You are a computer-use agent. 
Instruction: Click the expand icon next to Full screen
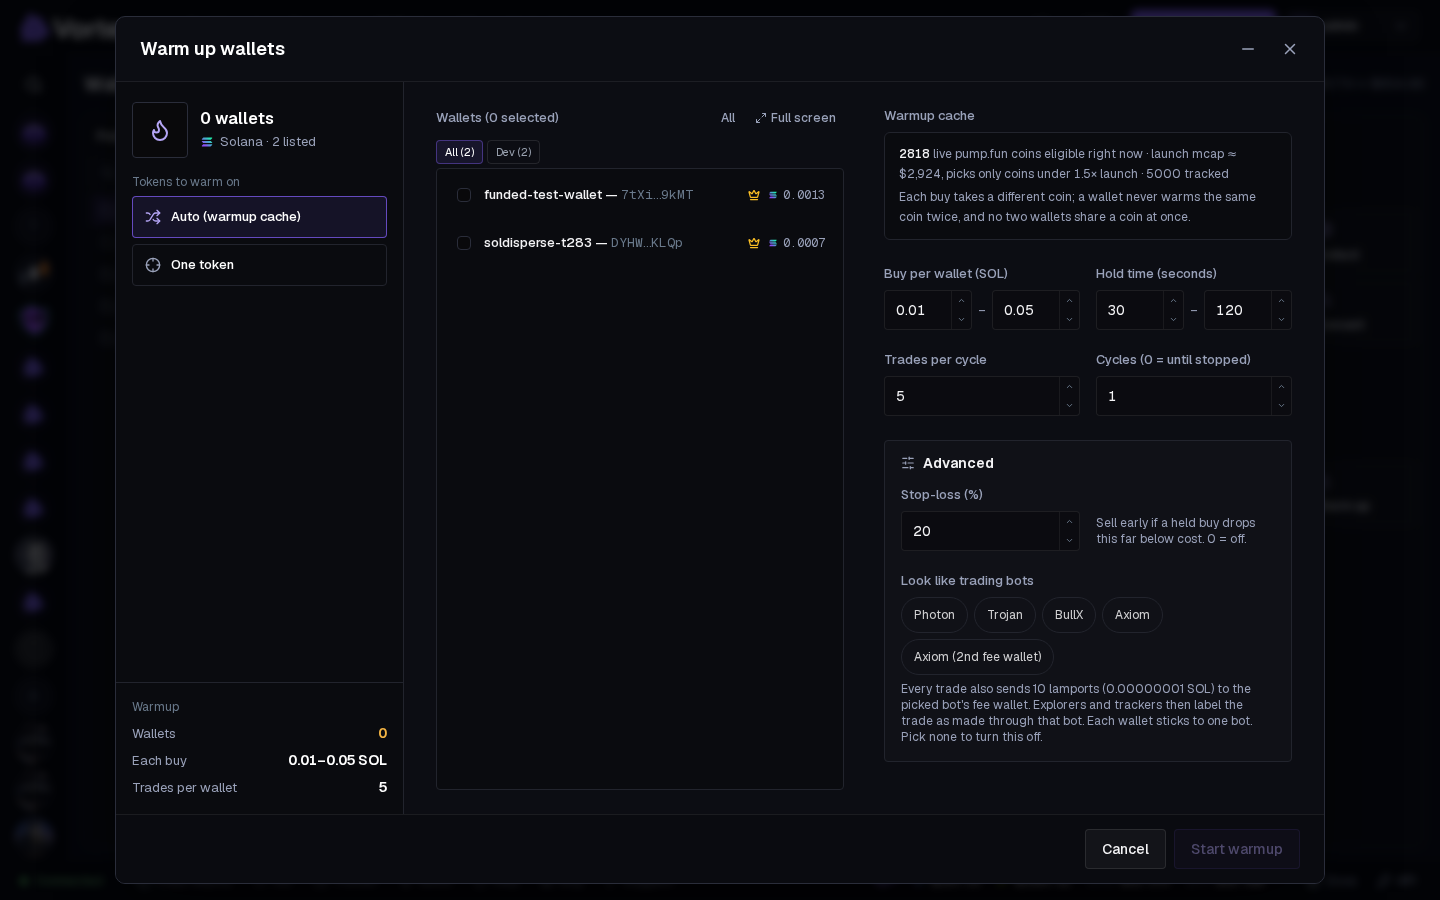pyautogui.click(x=761, y=118)
